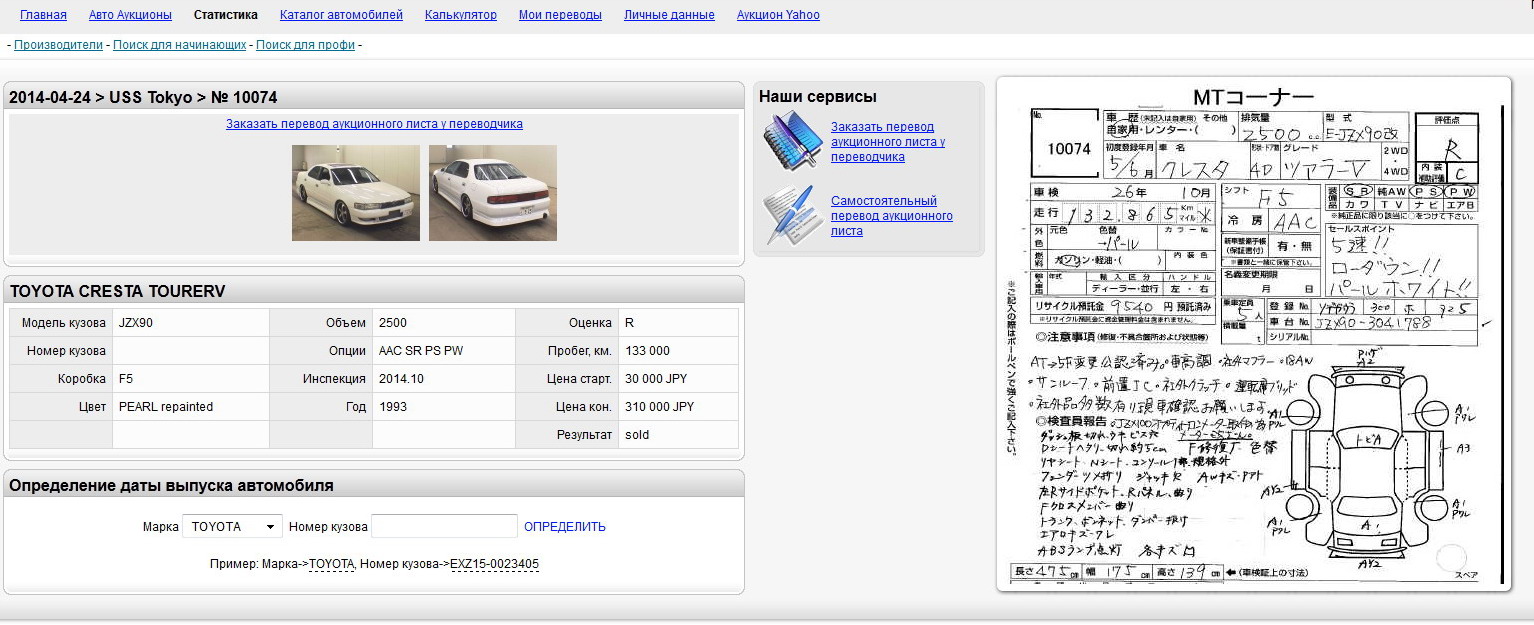The width and height of the screenshot is (1534, 625).
Task: Navigate to Мои переводы
Action: coord(560,15)
